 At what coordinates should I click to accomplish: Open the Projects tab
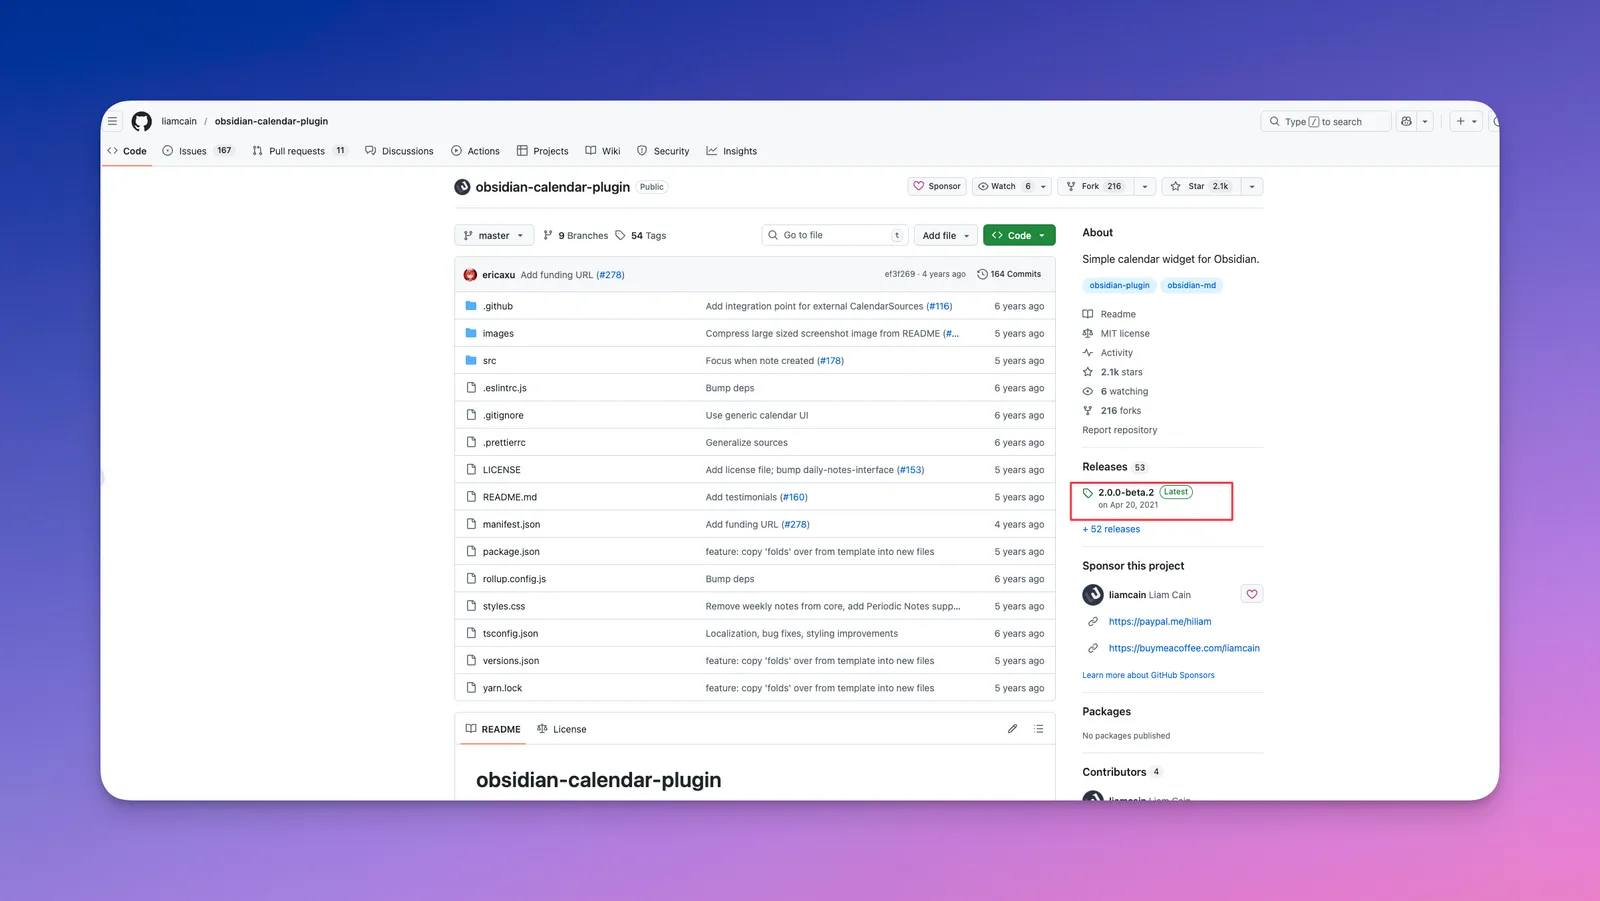[x=543, y=151]
